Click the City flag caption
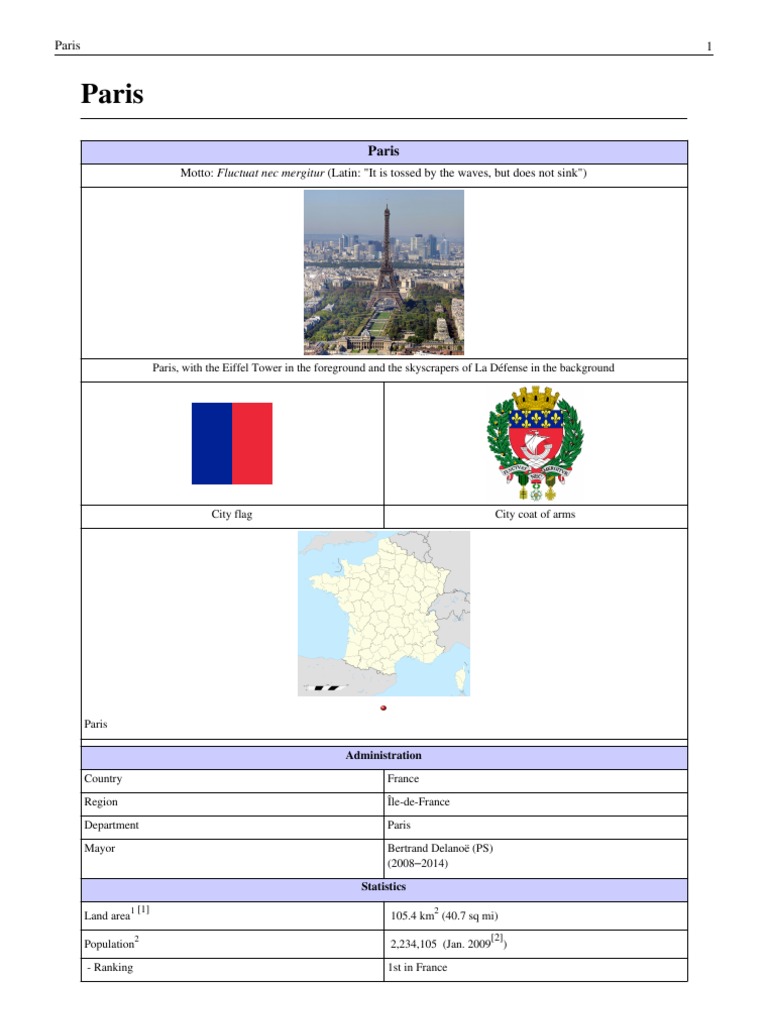The height and width of the screenshot is (1024, 768). (x=232, y=515)
